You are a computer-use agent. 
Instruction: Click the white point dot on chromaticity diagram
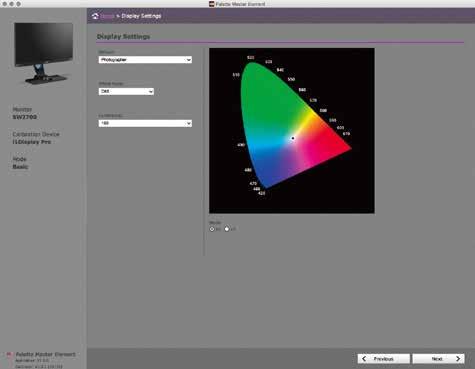(293, 138)
